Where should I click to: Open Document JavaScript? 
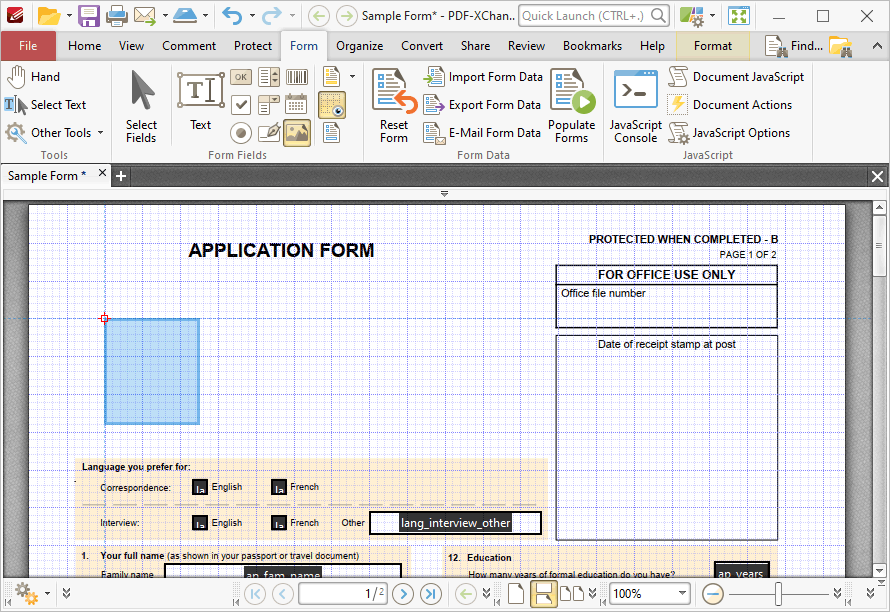736,77
